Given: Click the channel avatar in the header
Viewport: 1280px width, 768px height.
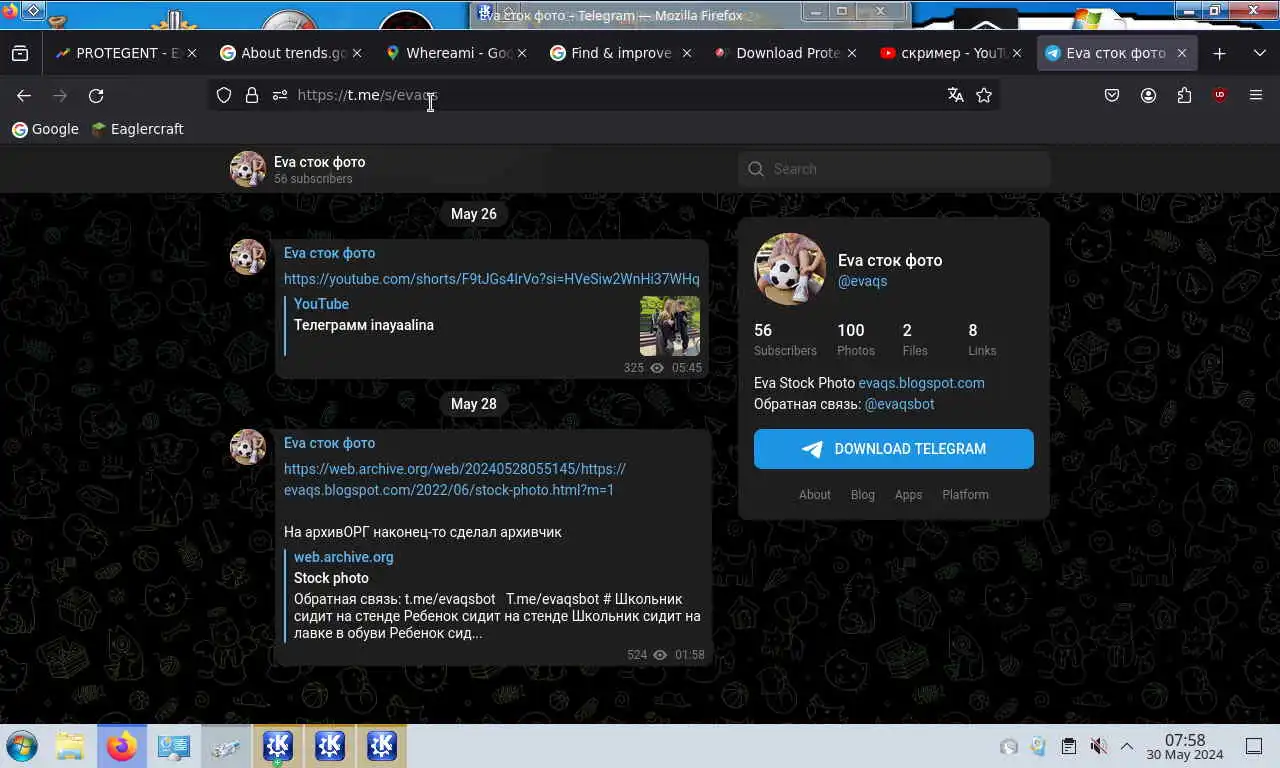Looking at the screenshot, I should click(x=248, y=169).
